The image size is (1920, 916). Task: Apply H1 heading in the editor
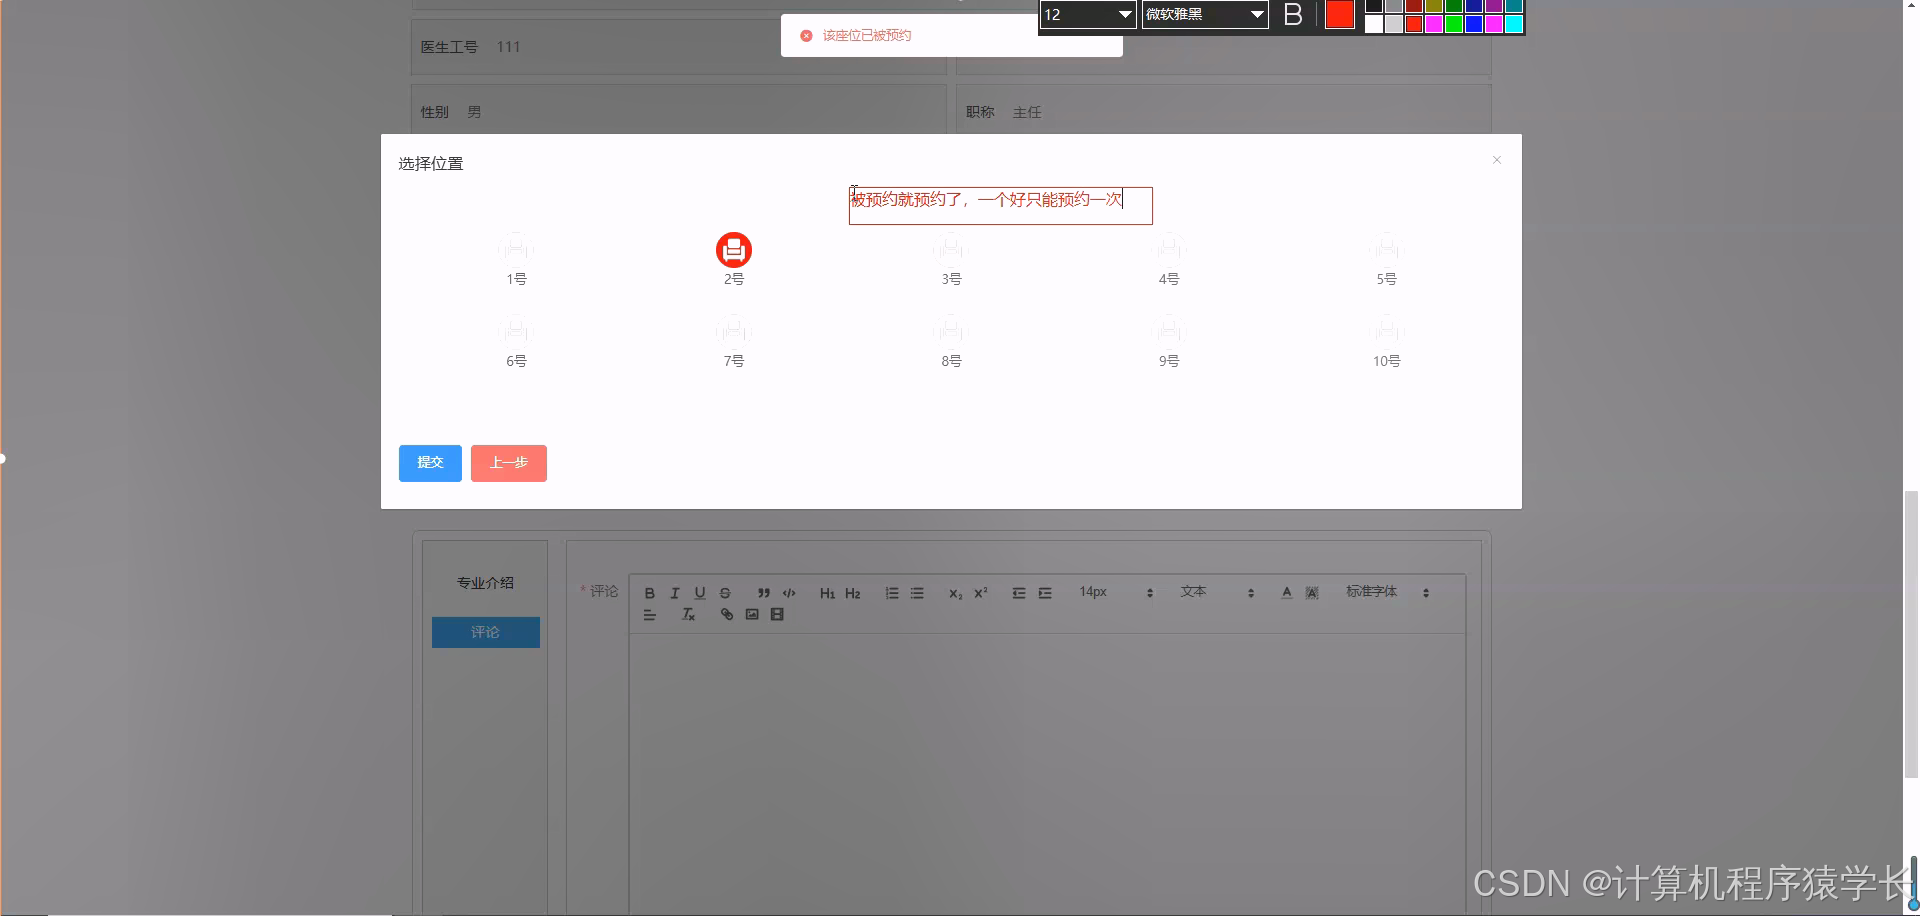pyautogui.click(x=827, y=593)
